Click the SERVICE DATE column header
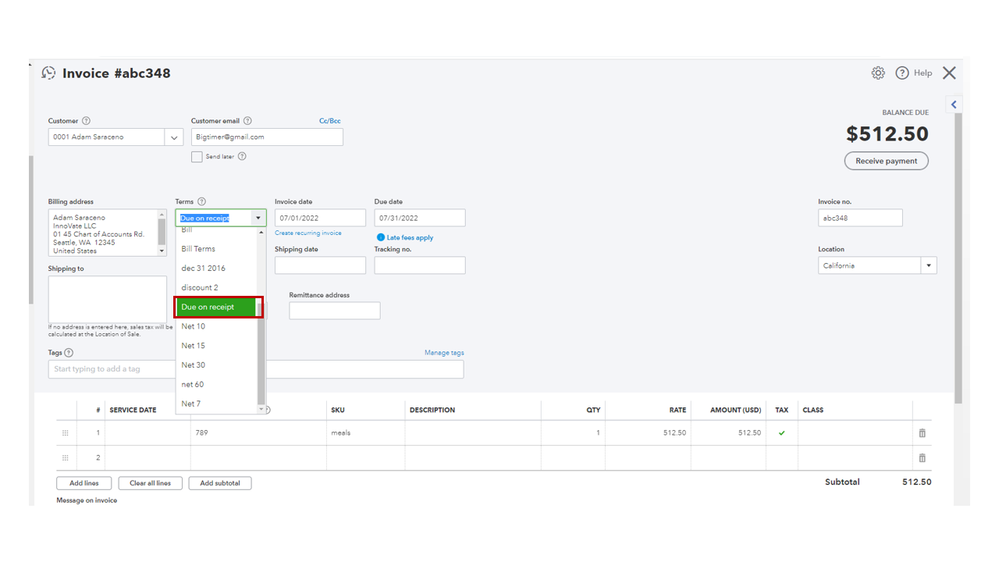The height and width of the screenshot is (562, 999). point(133,410)
